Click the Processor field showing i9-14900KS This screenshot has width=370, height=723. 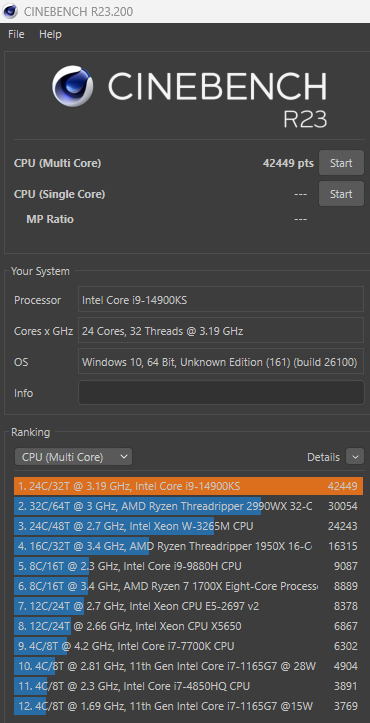(221, 300)
